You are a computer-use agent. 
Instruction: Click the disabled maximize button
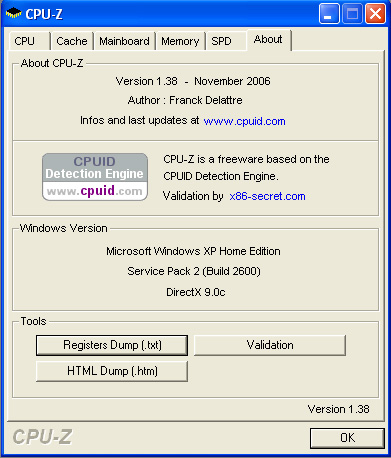352,14
